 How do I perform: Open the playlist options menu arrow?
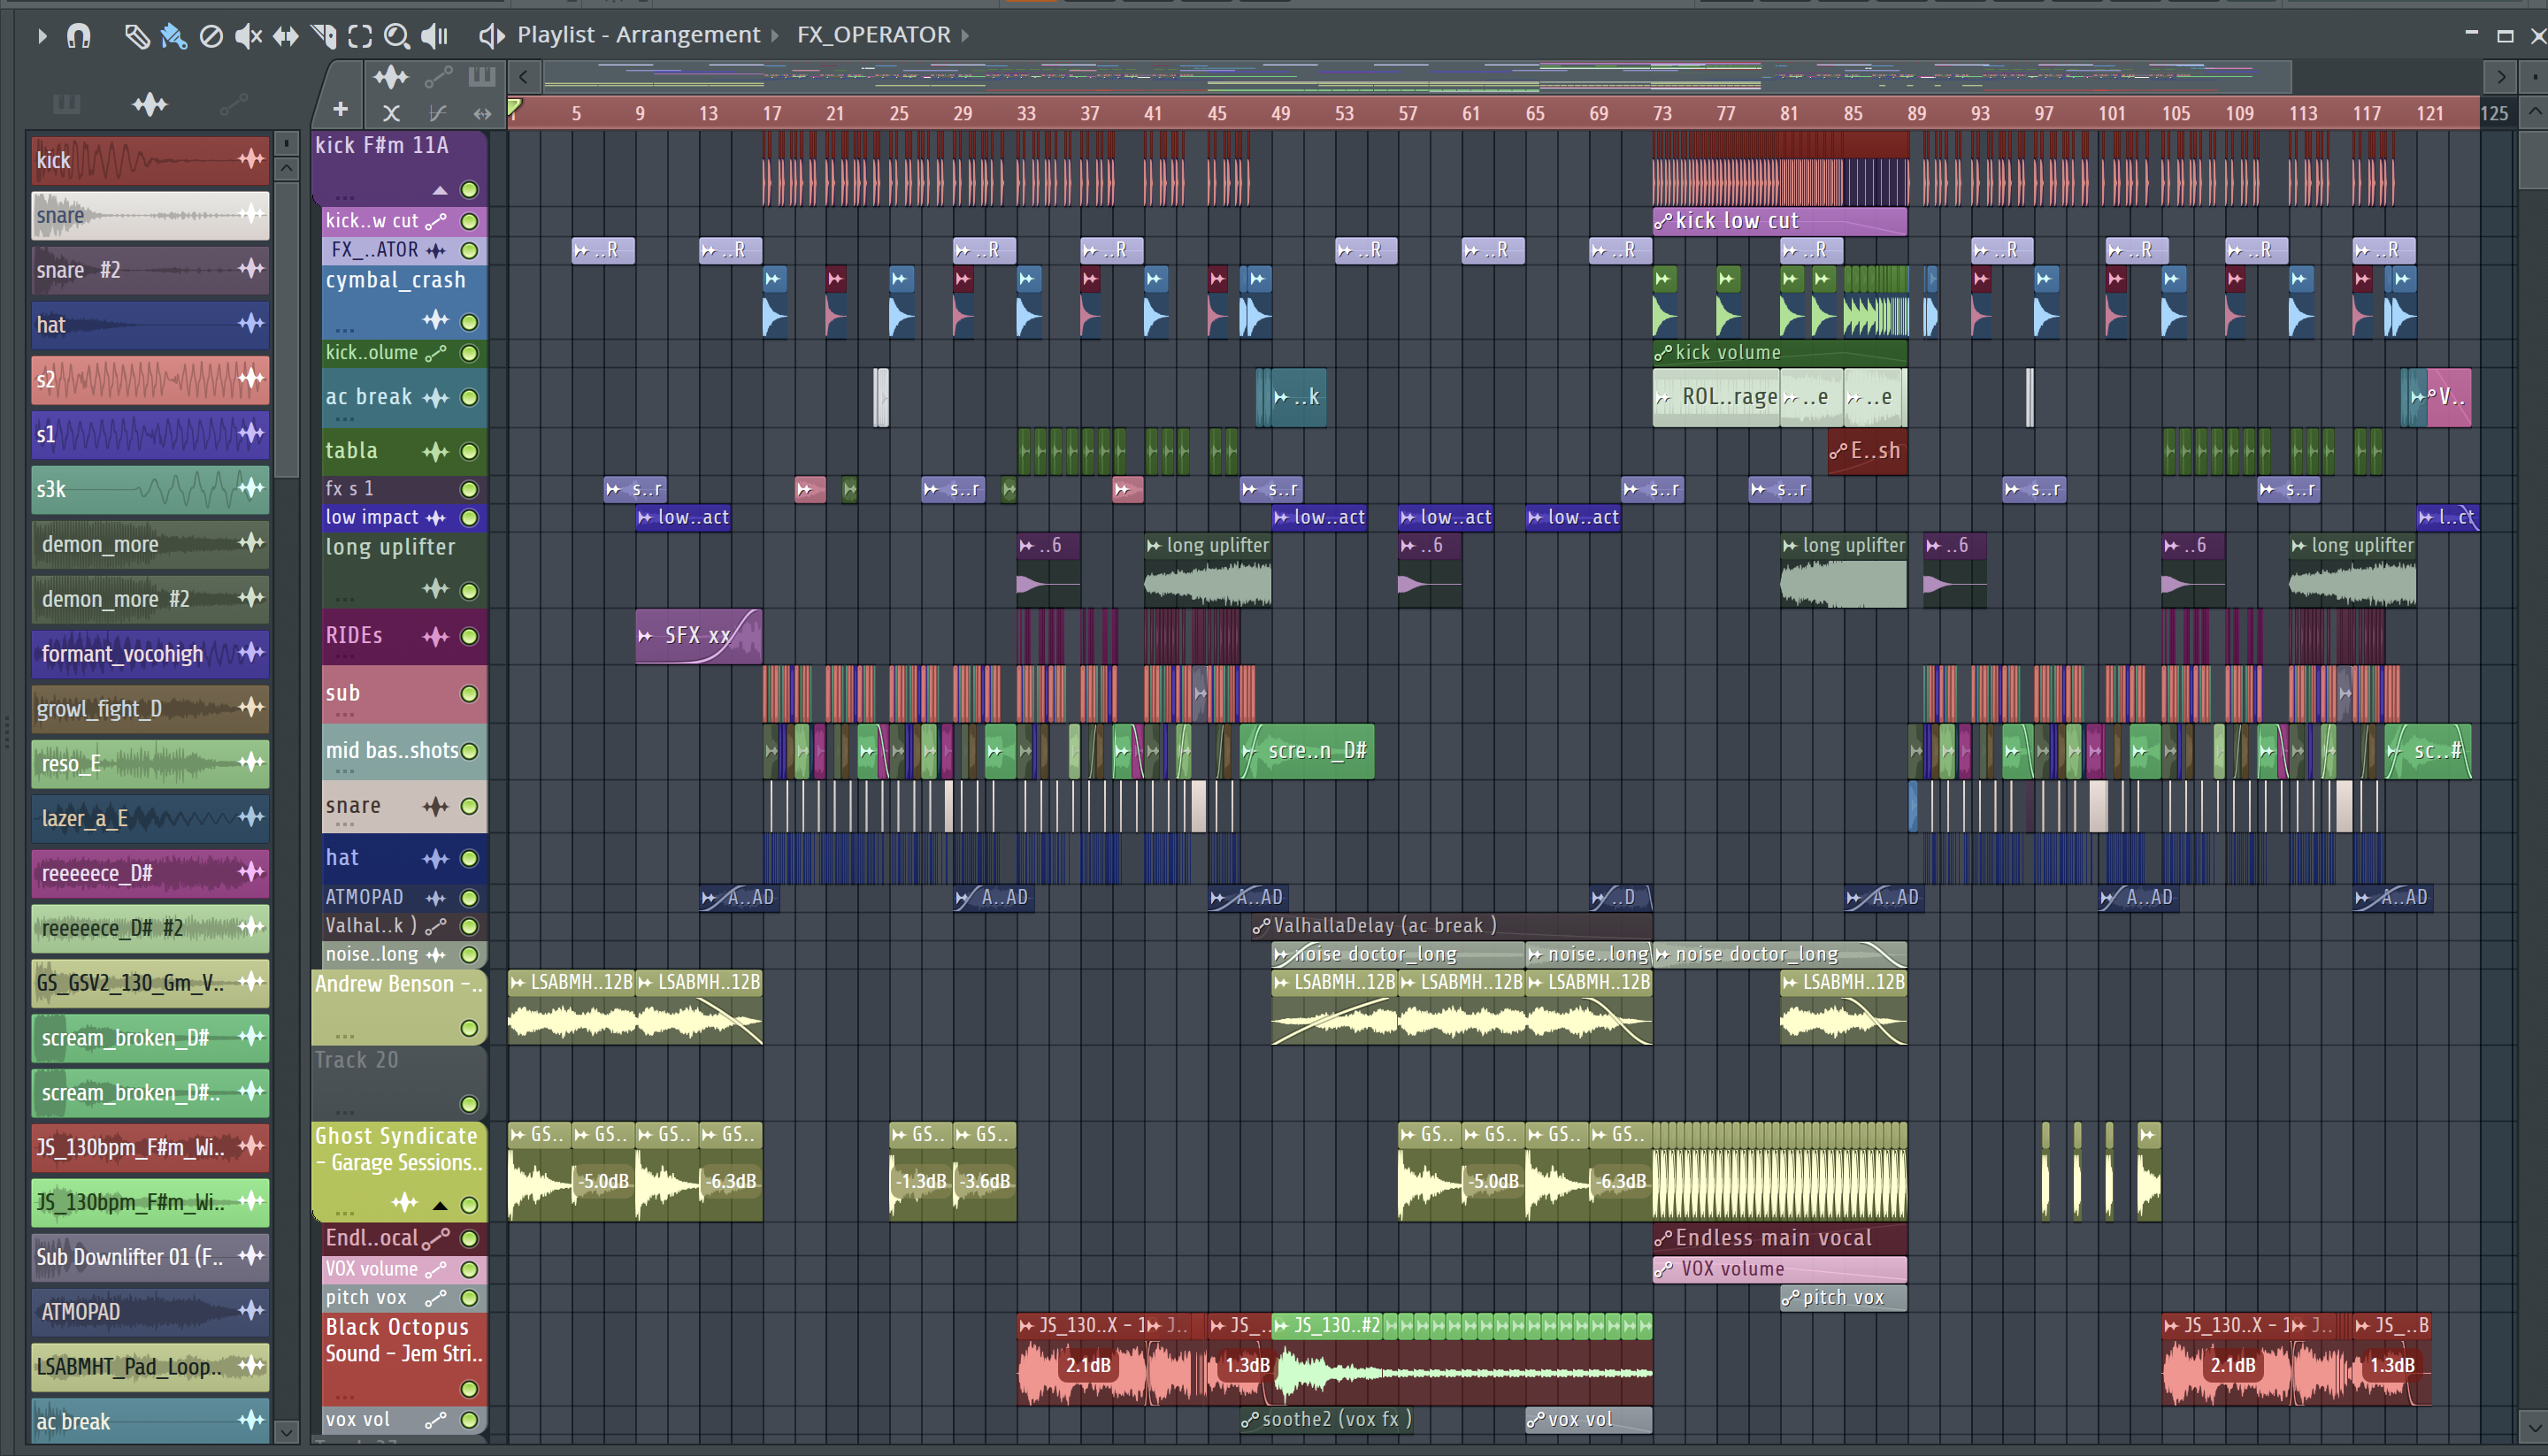tap(42, 37)
